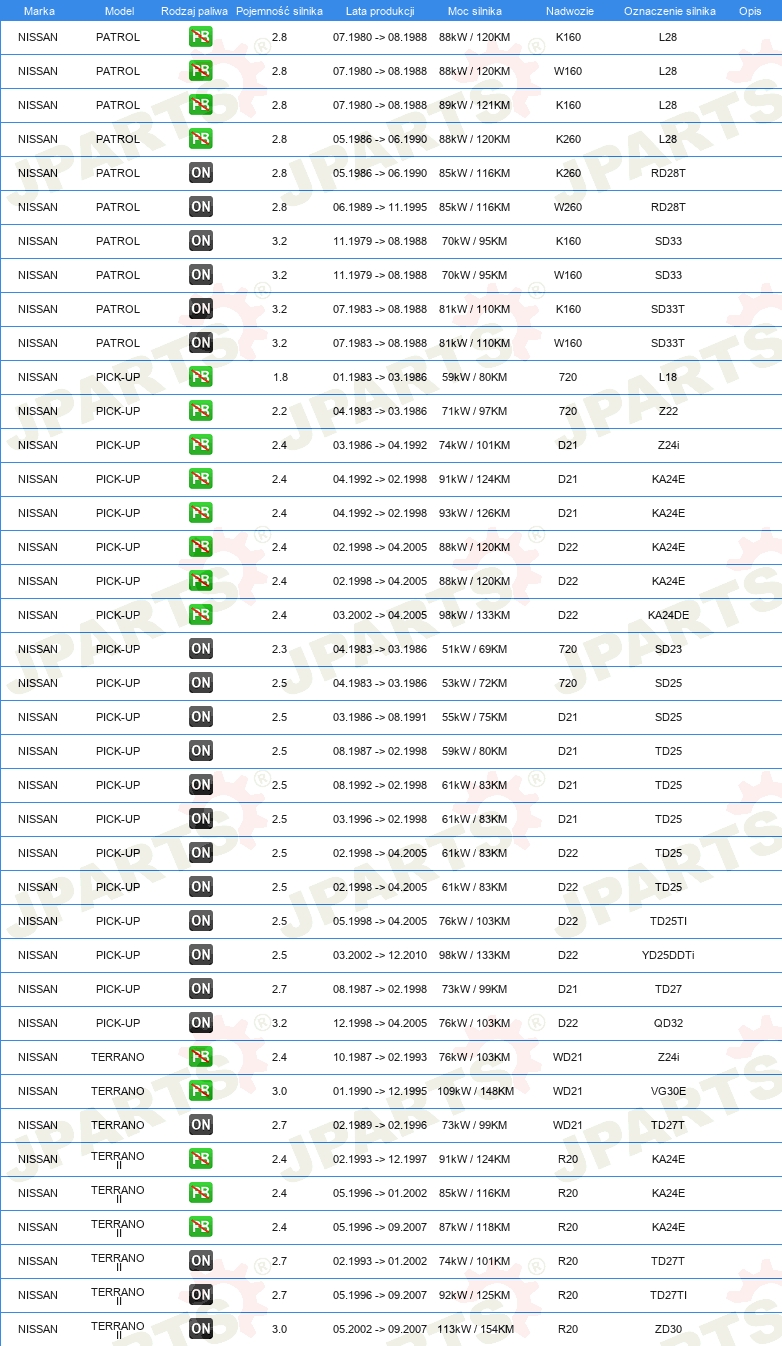
Task: Click the PB fuel icon in the TERRANO VG30E row
Action: [201, 1091]
